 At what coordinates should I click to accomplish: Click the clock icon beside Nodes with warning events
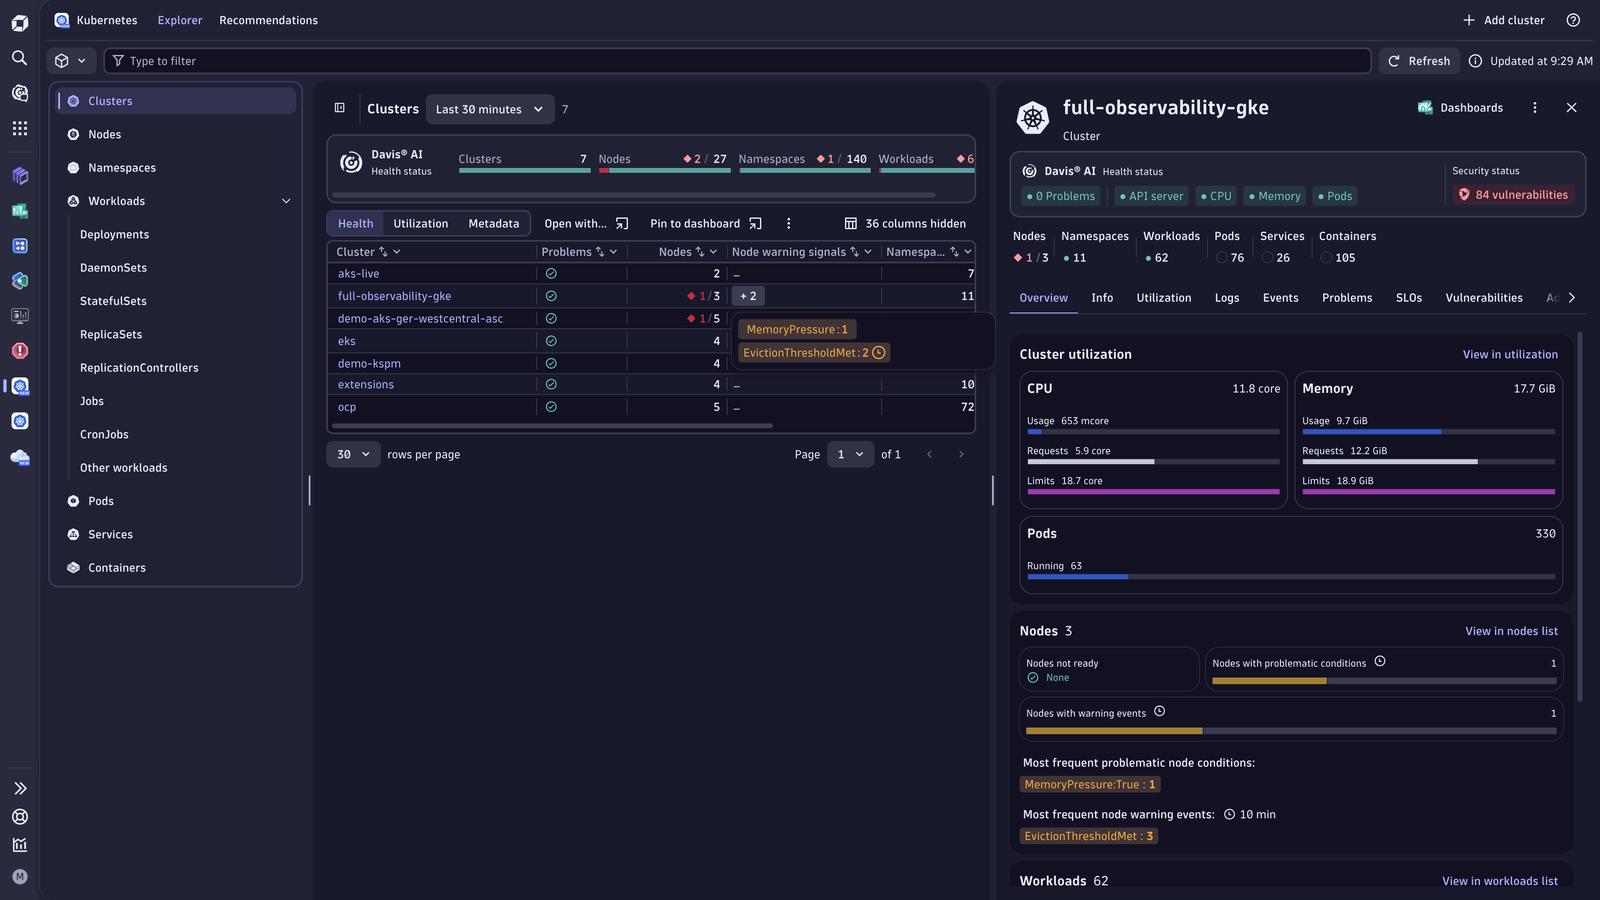pos(1160,711)
